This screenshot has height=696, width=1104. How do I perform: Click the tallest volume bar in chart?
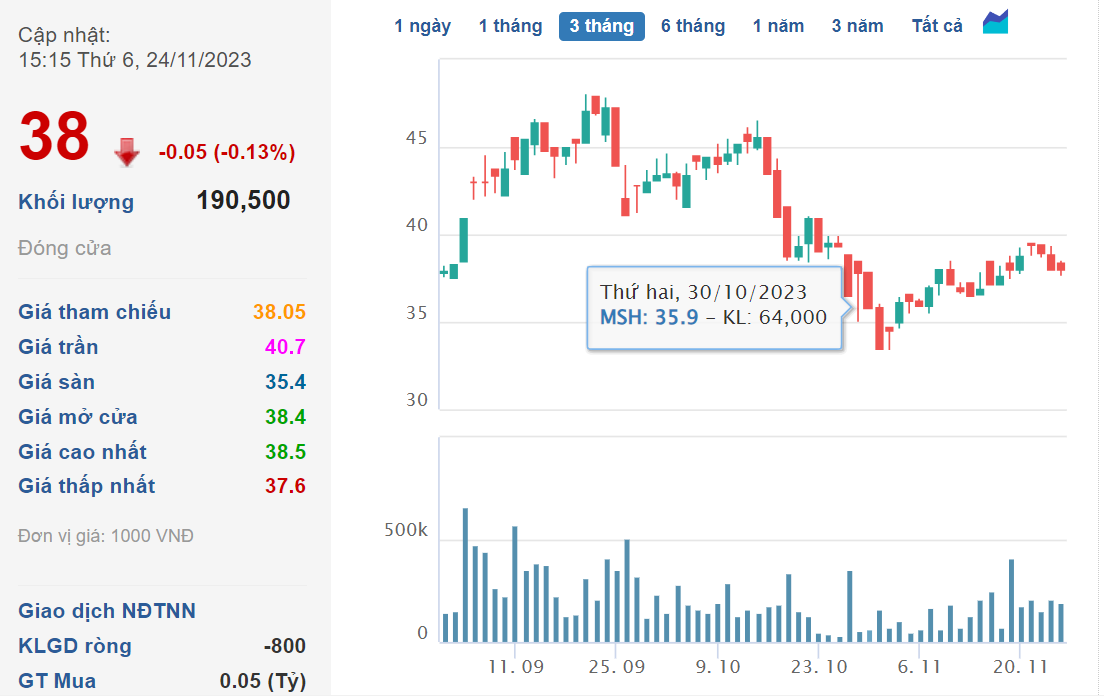[465, 575]
